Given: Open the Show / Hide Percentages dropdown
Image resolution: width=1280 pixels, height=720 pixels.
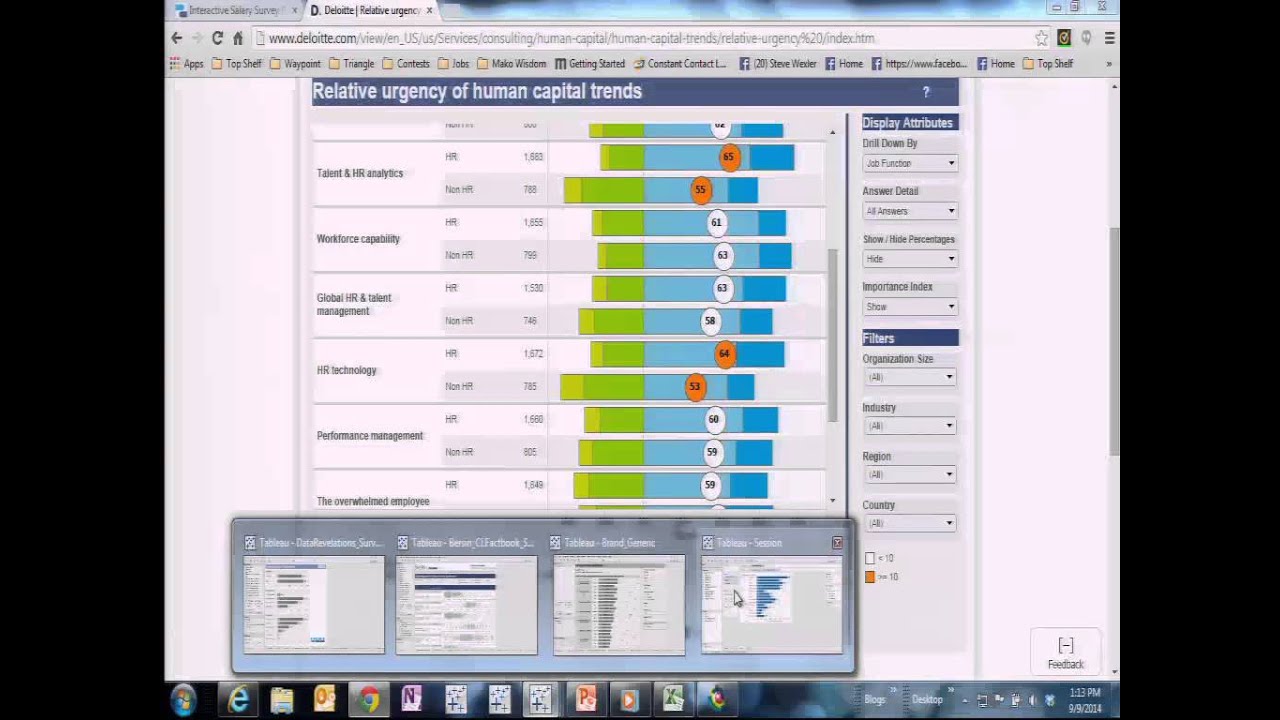Looking at the screenshot, I should click(x=910, y=259).
